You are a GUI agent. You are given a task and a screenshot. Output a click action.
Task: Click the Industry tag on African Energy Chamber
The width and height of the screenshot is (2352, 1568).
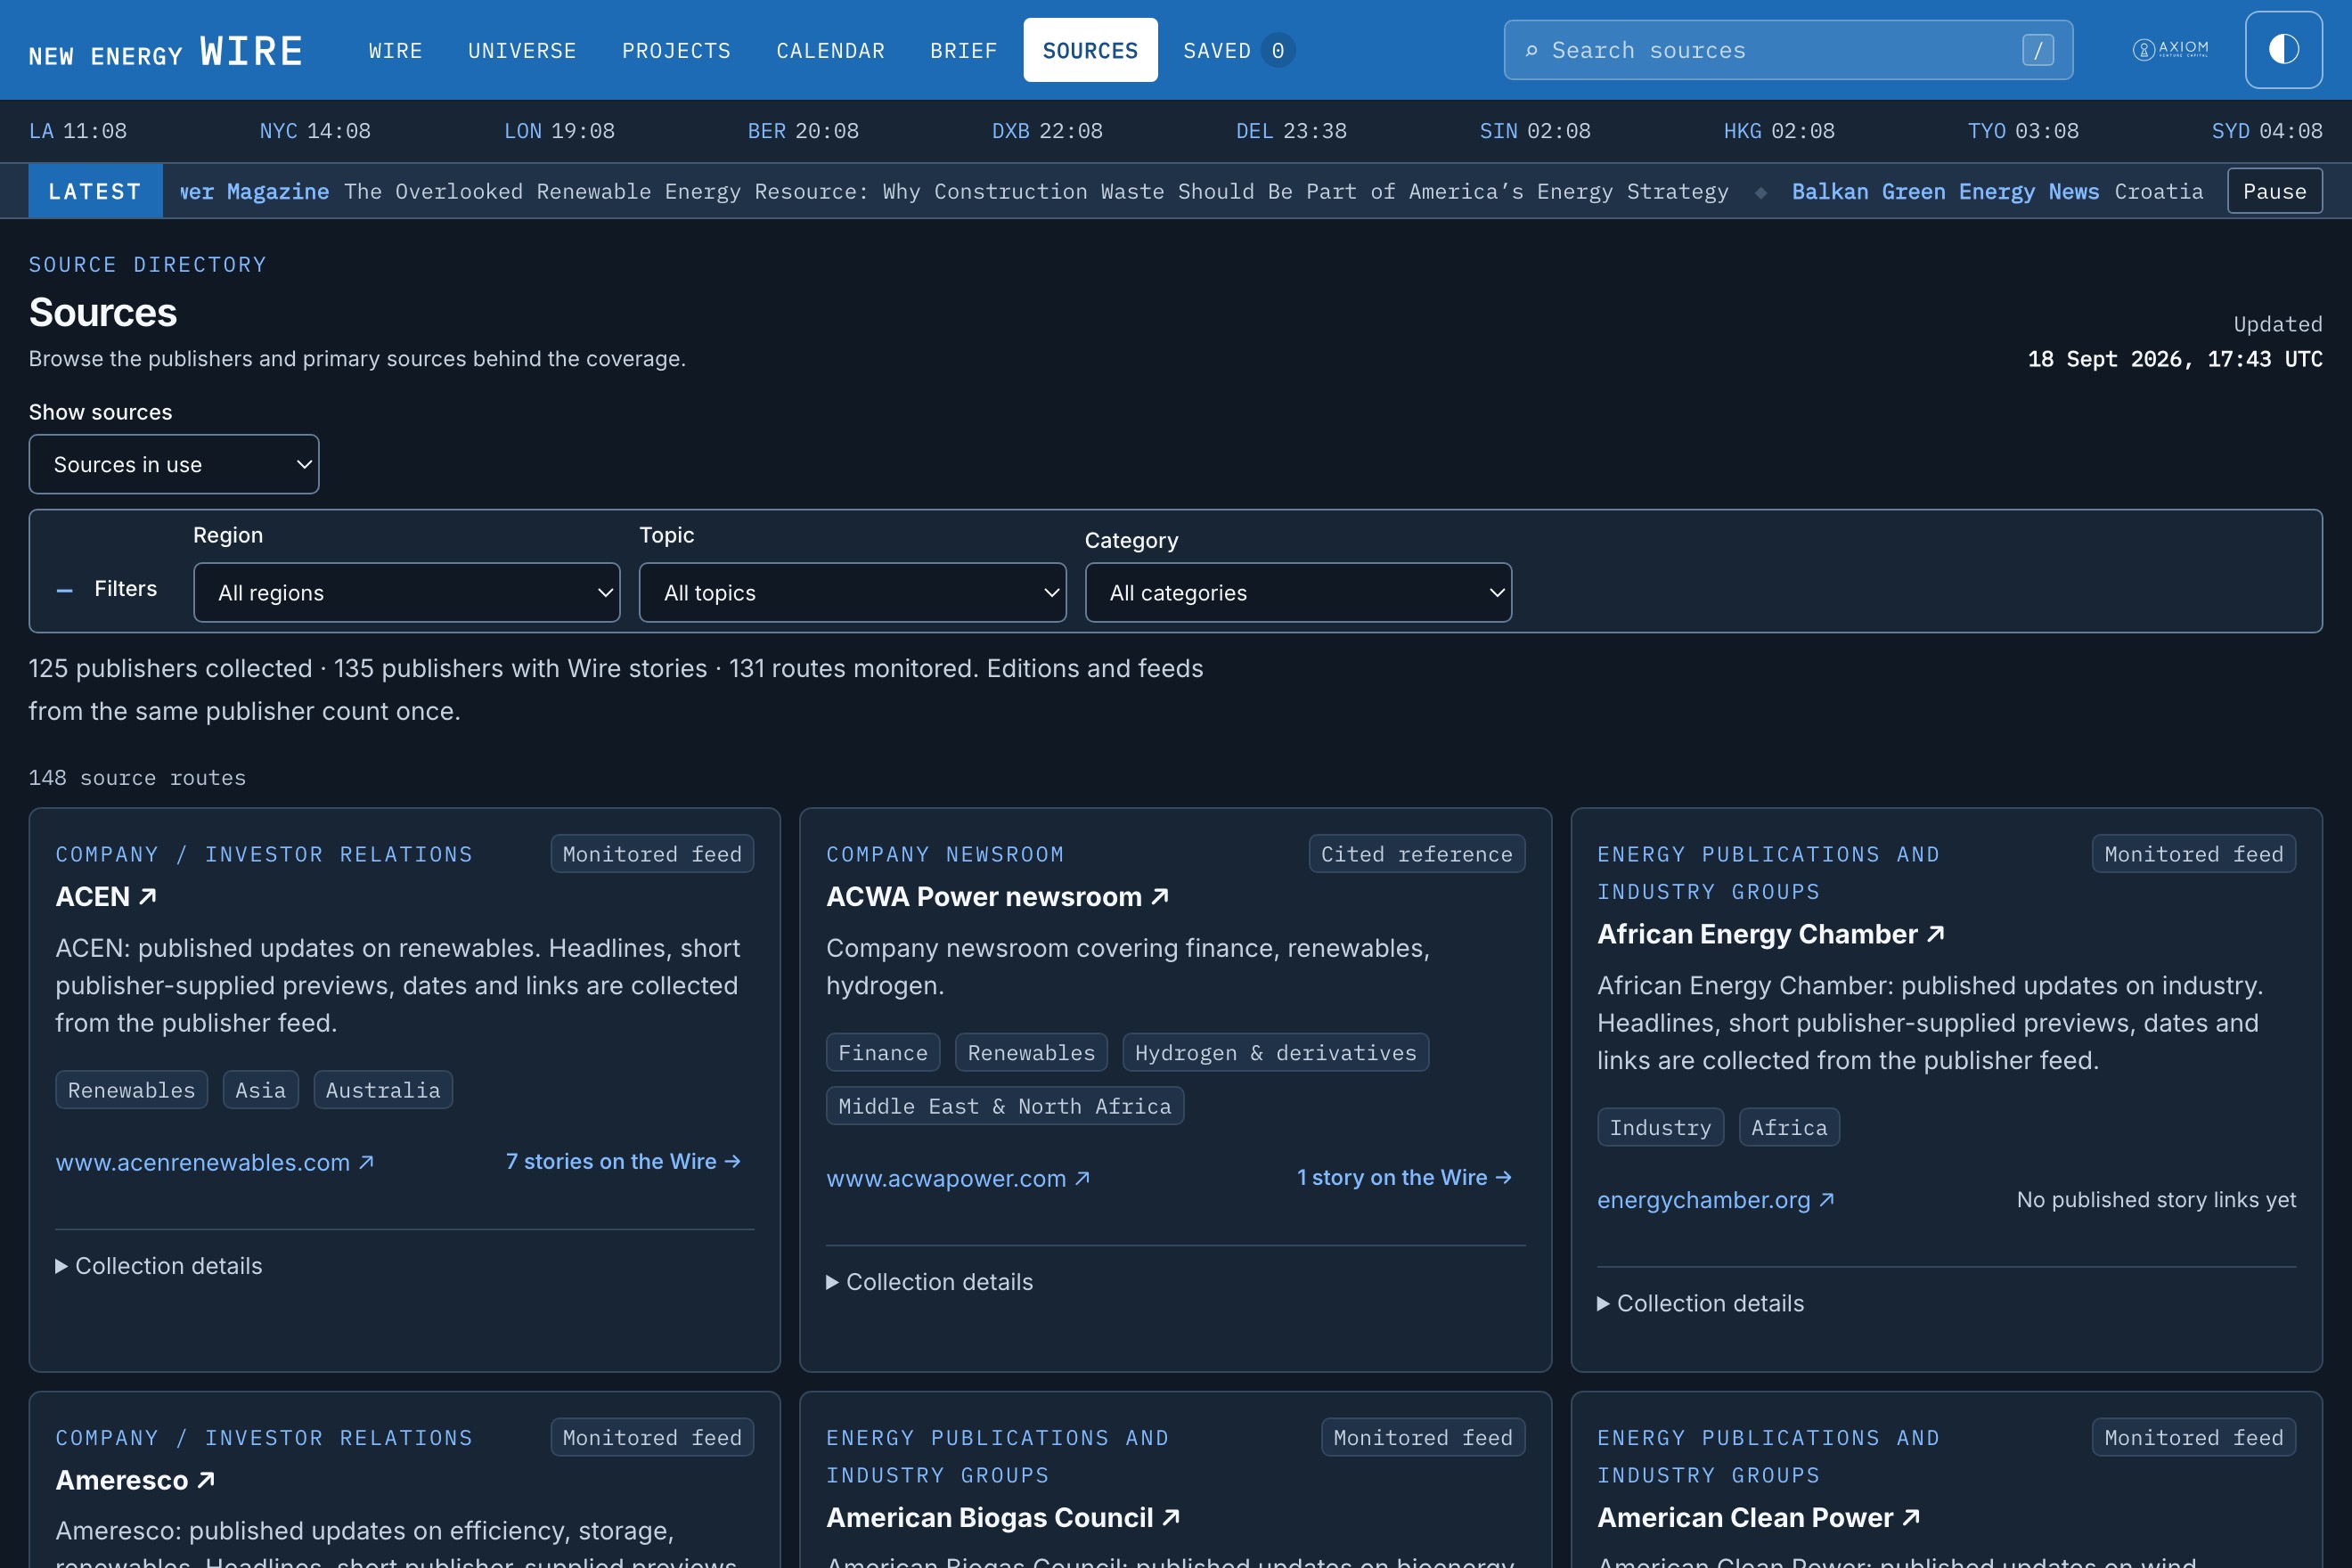[x=1660, y=1126]
